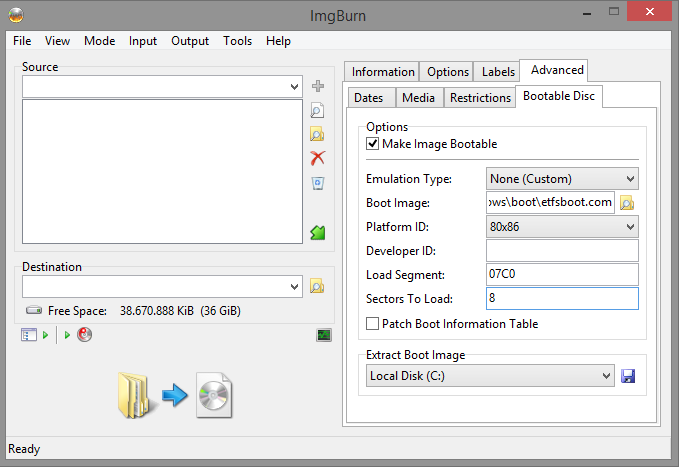Click the recycle bin clear-all icon
679x467 pixels.
coord(318,183)
